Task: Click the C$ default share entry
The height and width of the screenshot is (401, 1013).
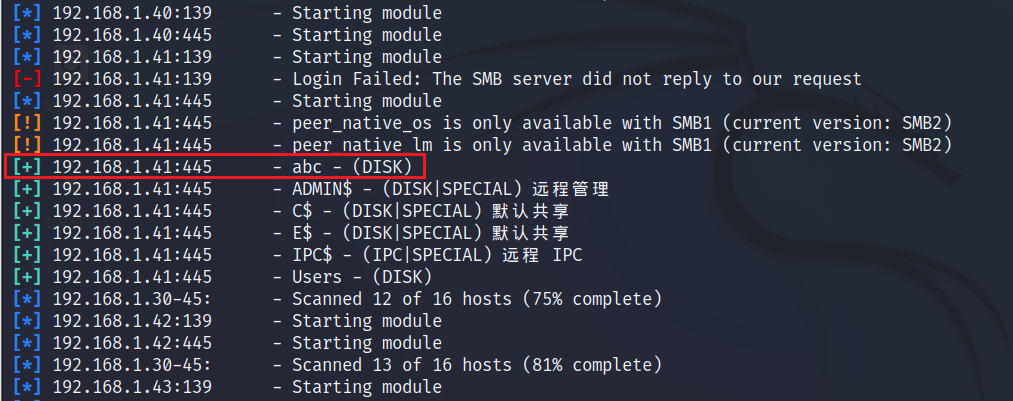Action: [x=430, y=211]
